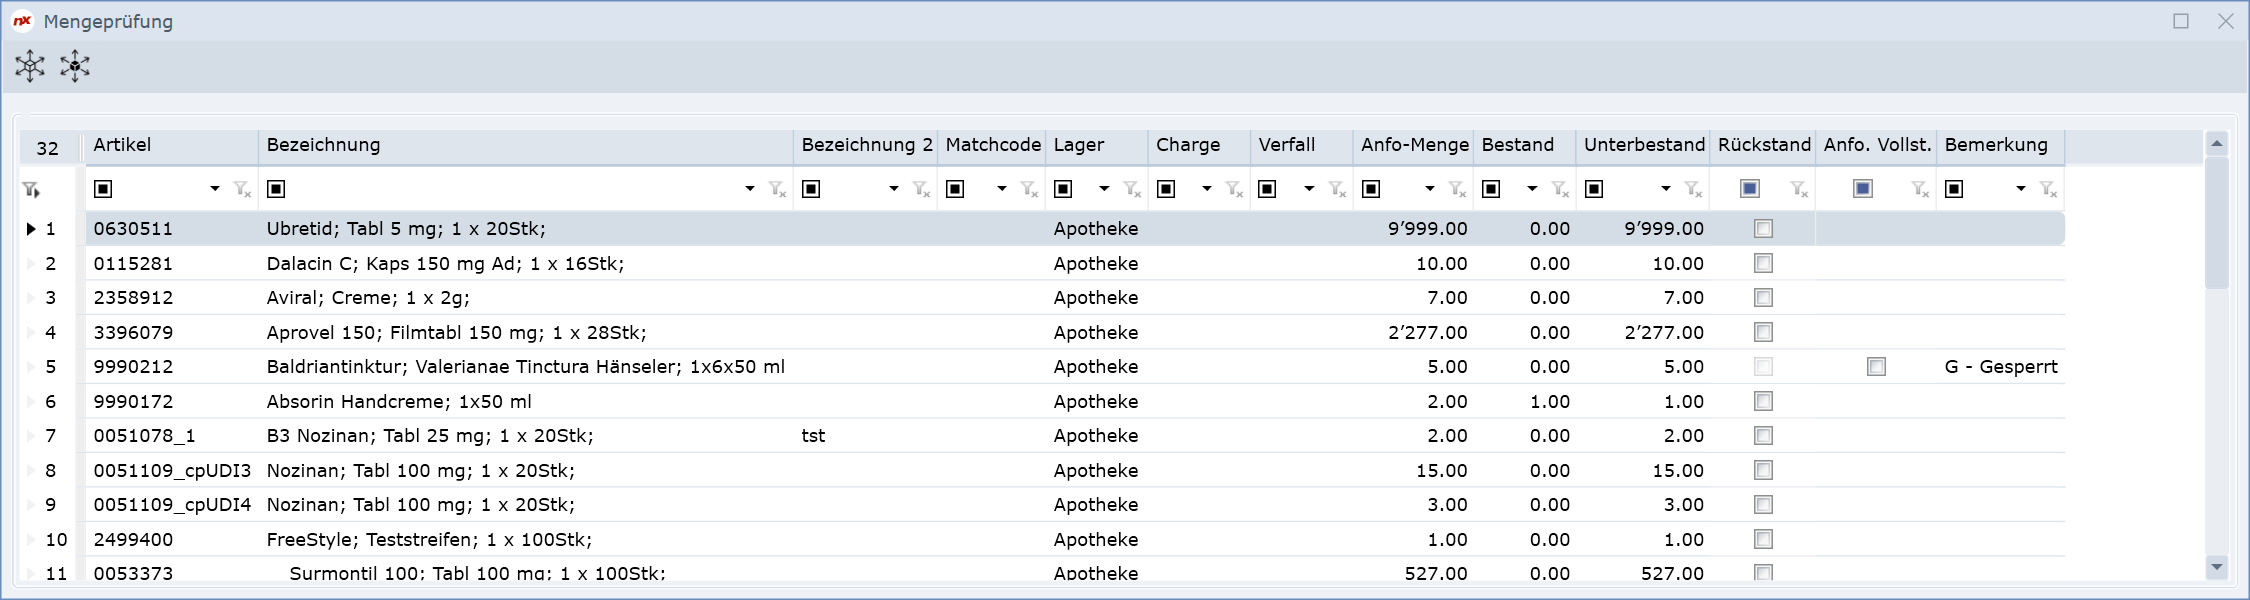
Task: Toggle Rückstand checkbox for Ubretid row
Action: (x=1764, y=229)
